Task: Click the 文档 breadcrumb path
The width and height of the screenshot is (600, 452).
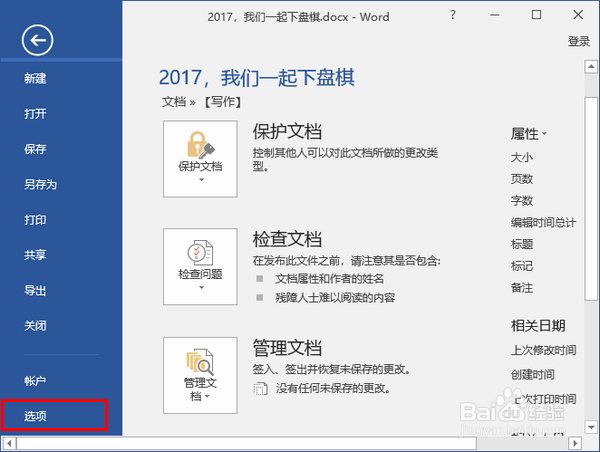Action: (174, 102)
